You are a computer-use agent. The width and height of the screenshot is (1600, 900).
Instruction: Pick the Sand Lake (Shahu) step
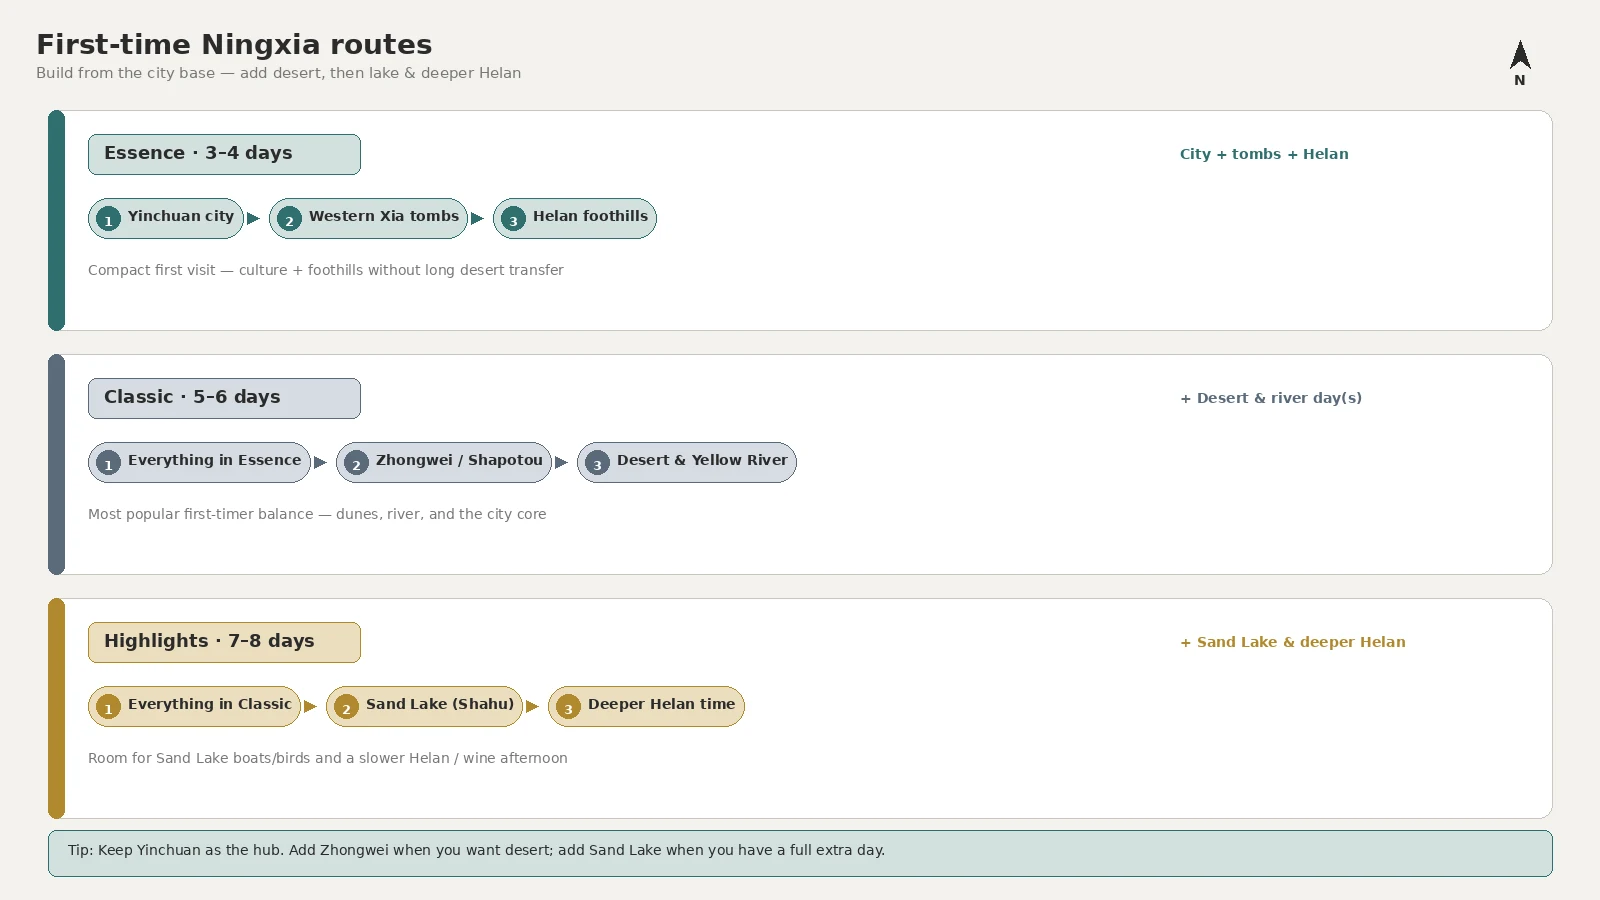(424, 706)
